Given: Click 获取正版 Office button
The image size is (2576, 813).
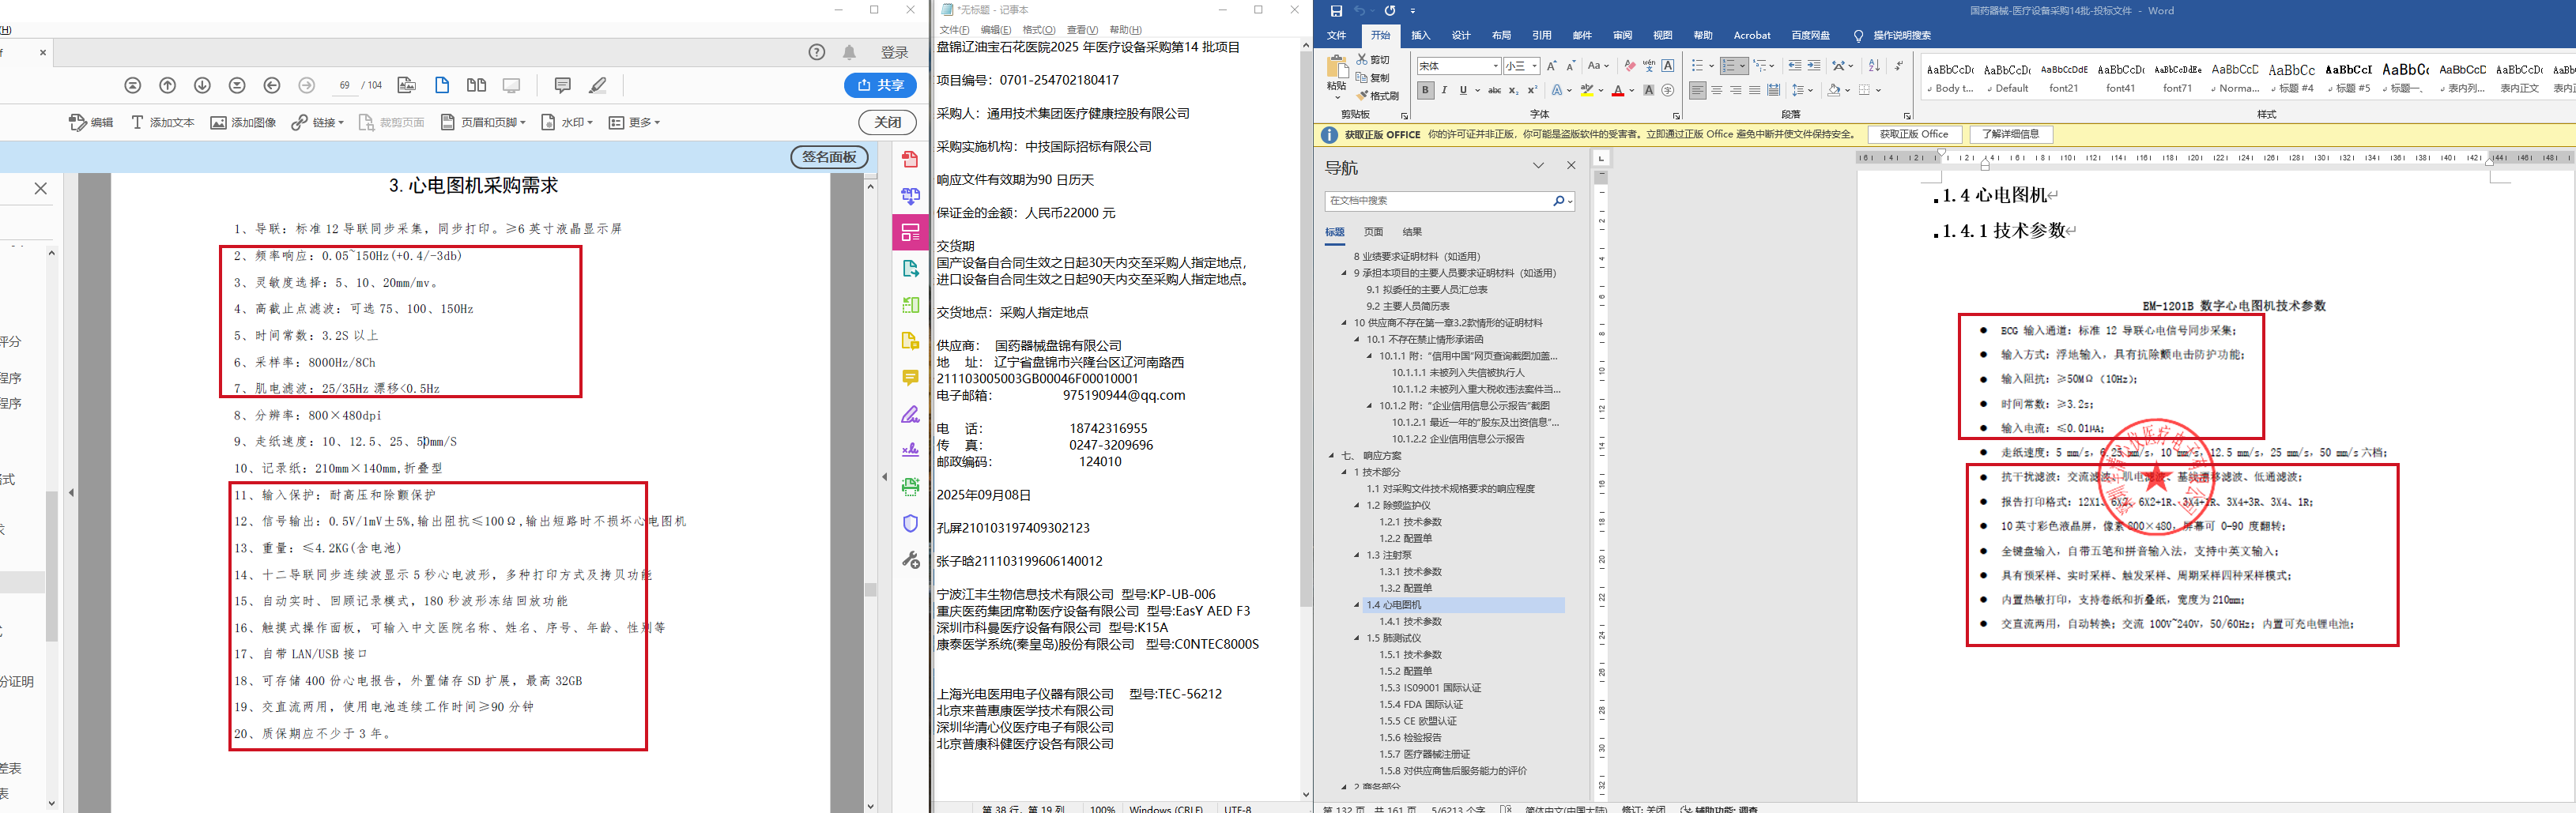Looking at the screenshot, I should pos(1914,135).
